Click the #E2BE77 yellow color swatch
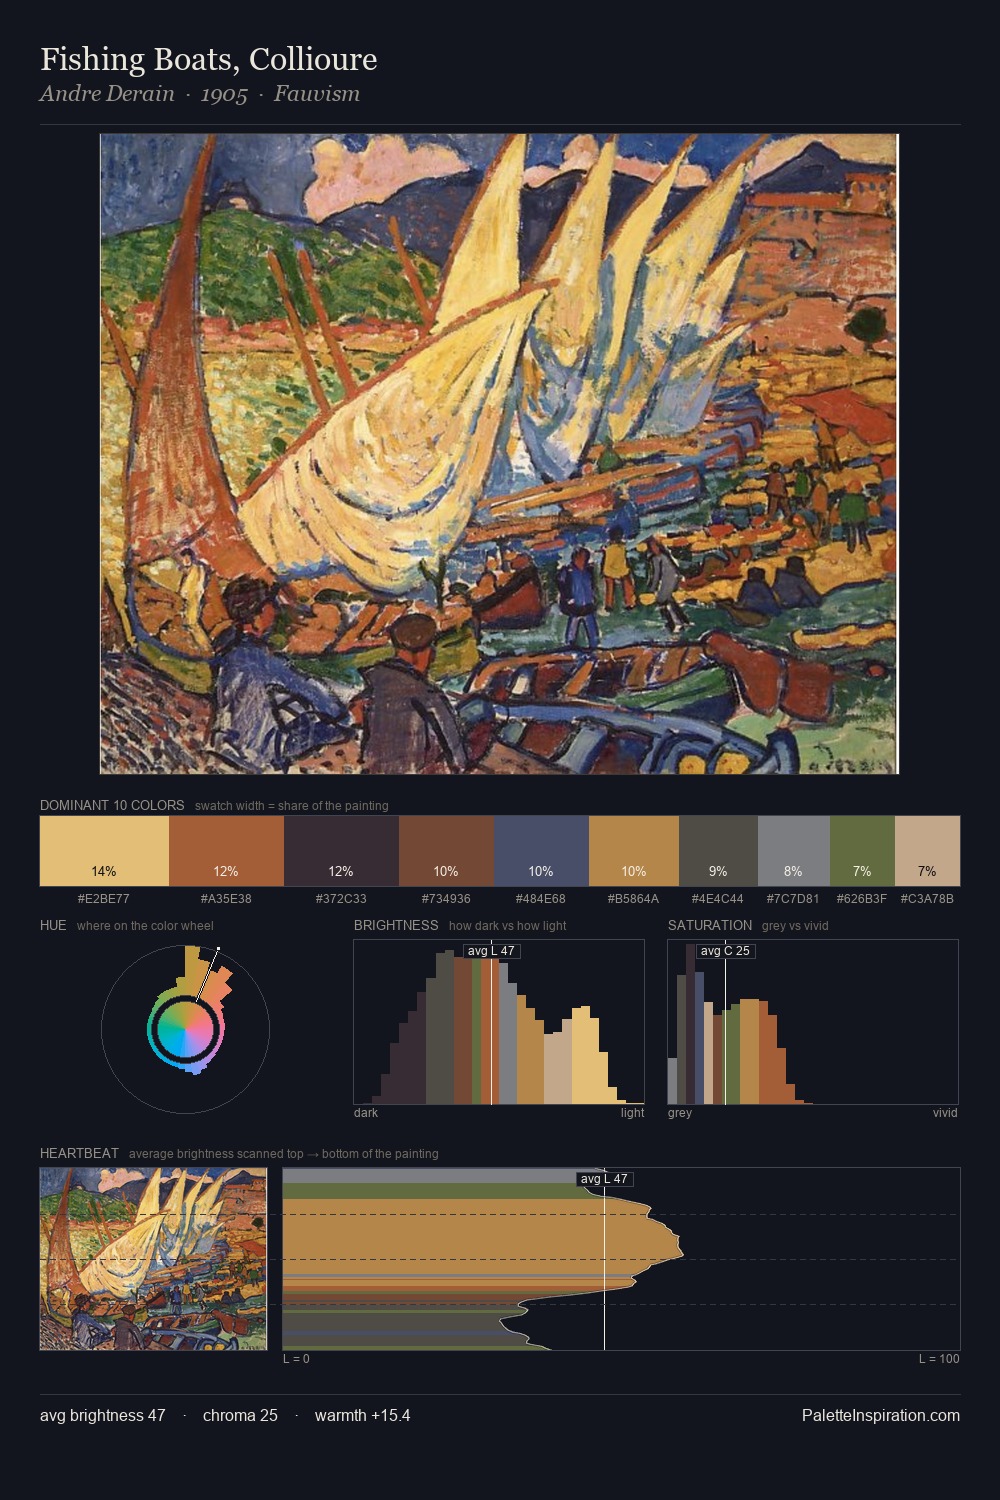The height and width of the screenshot is (1500, 1000). tap(104, 851)
